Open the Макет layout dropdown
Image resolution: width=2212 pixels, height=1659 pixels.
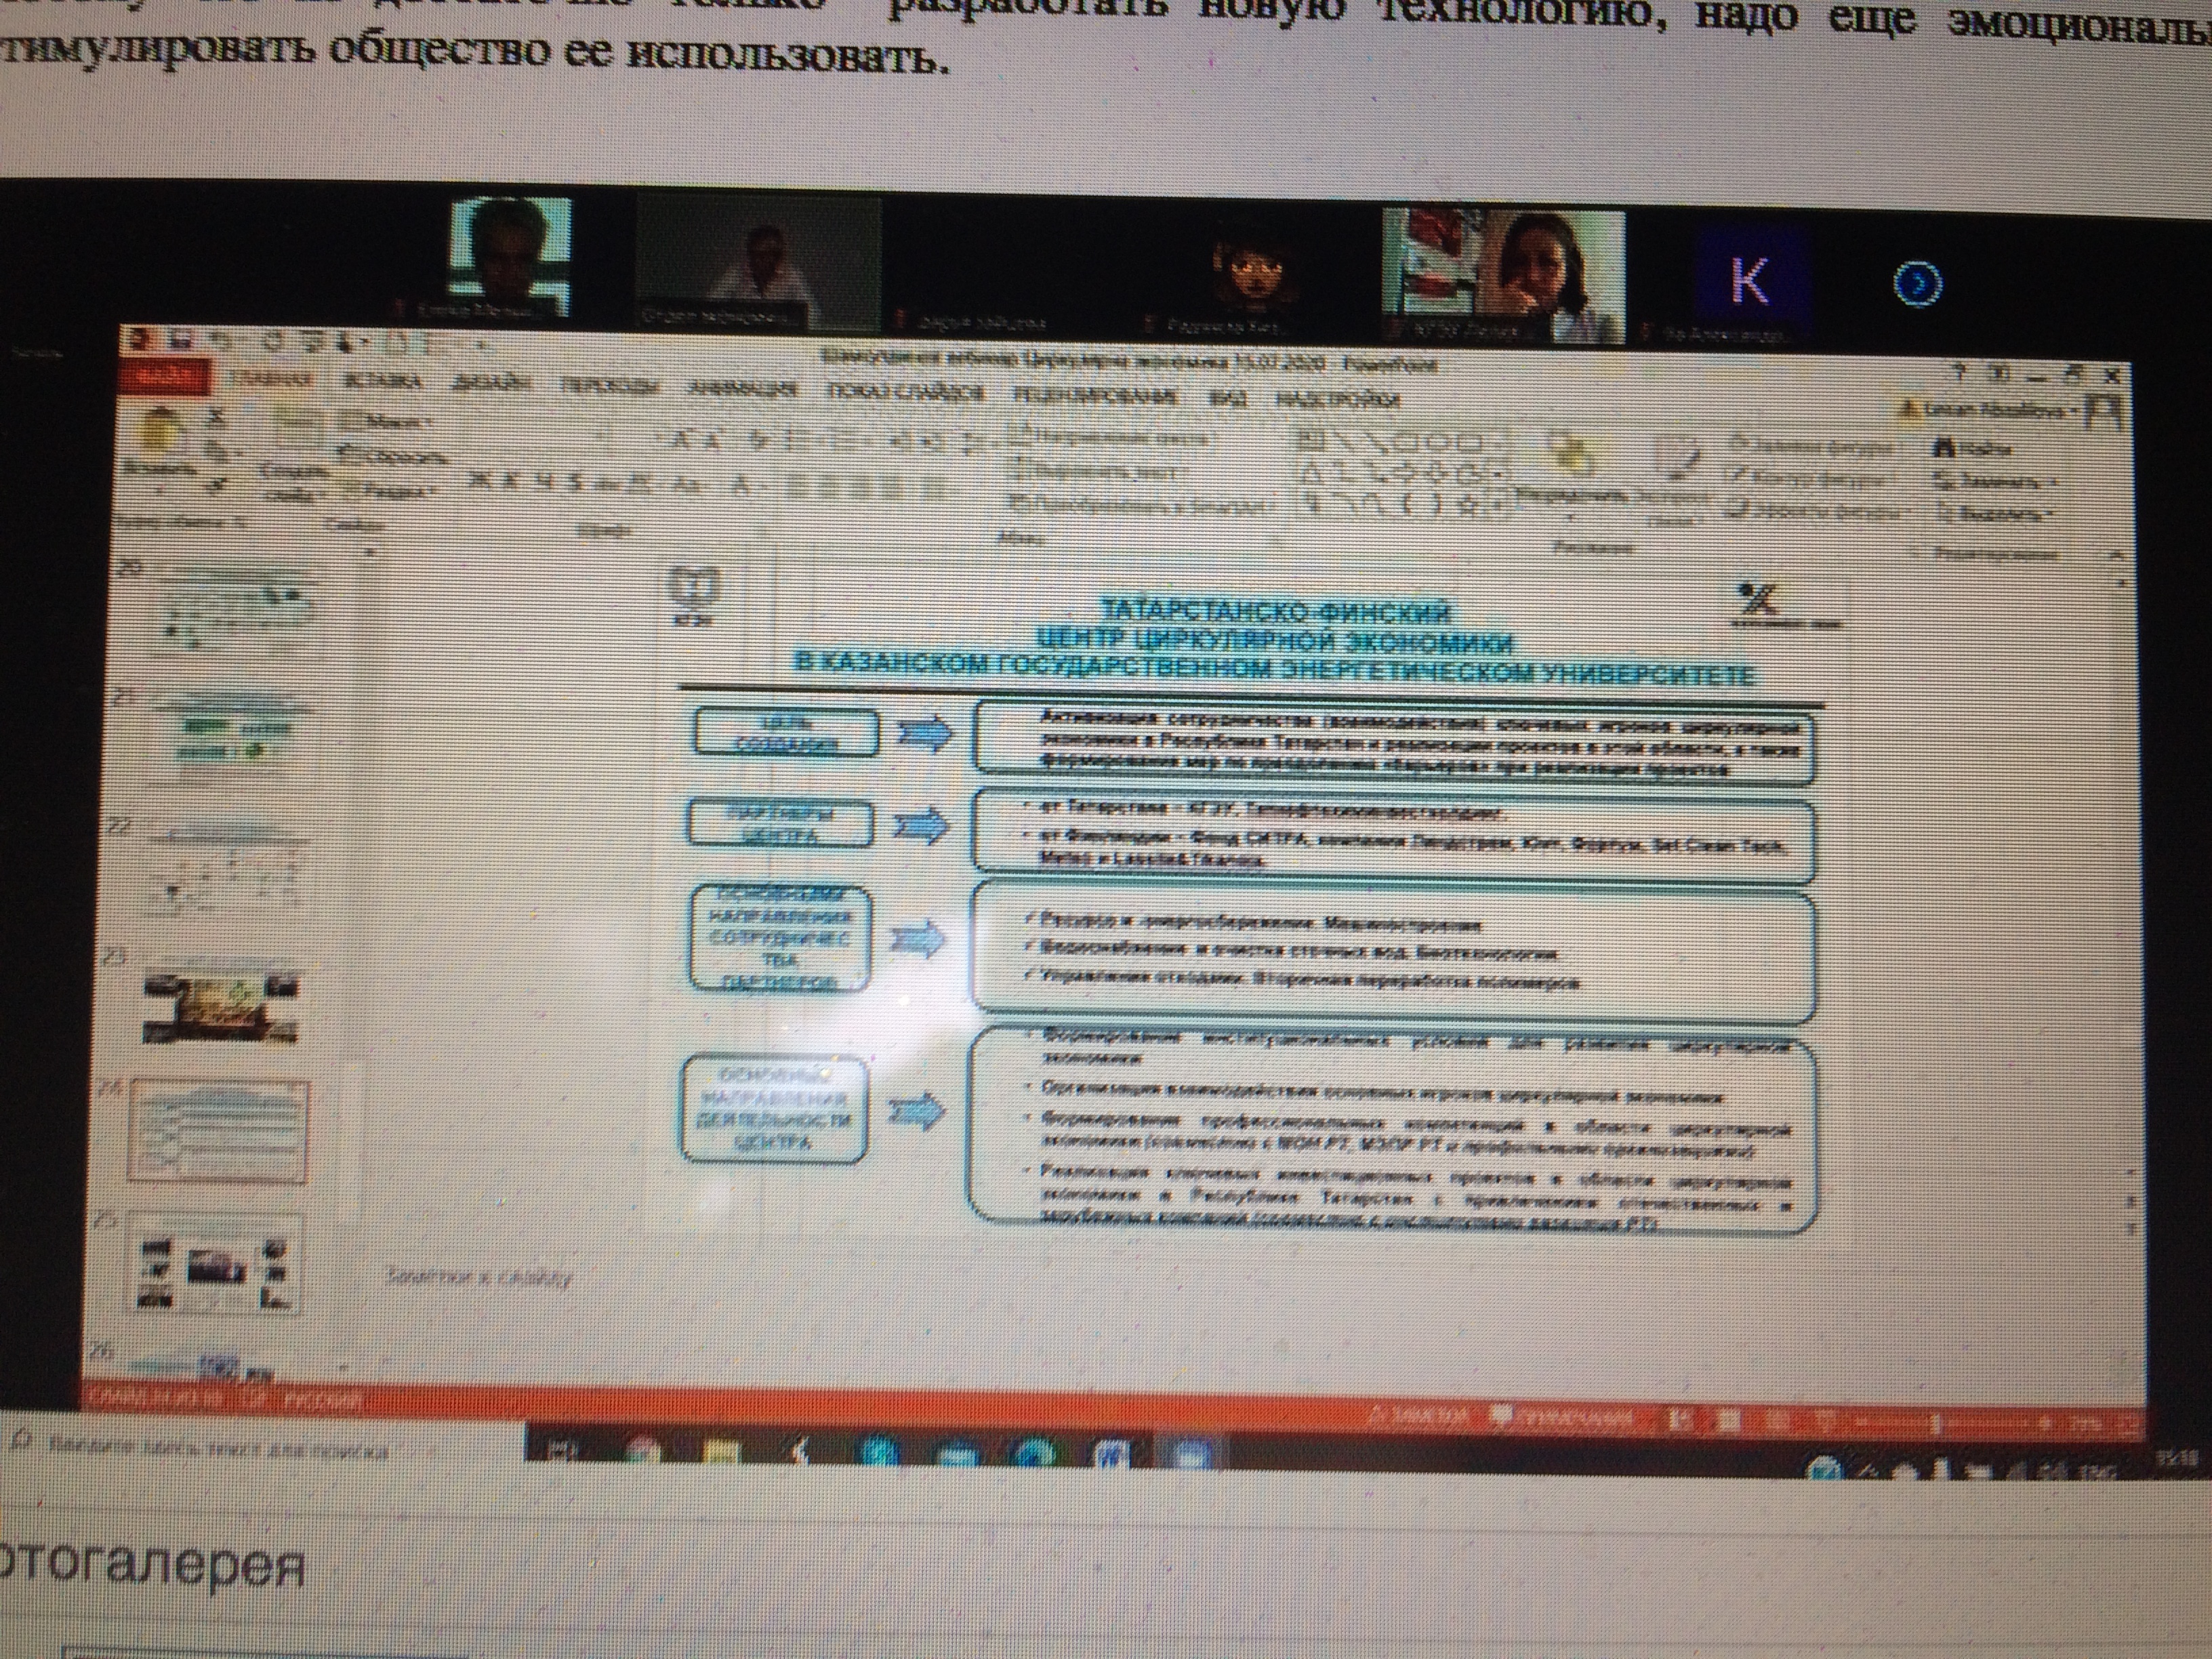(x=387, y=422)
